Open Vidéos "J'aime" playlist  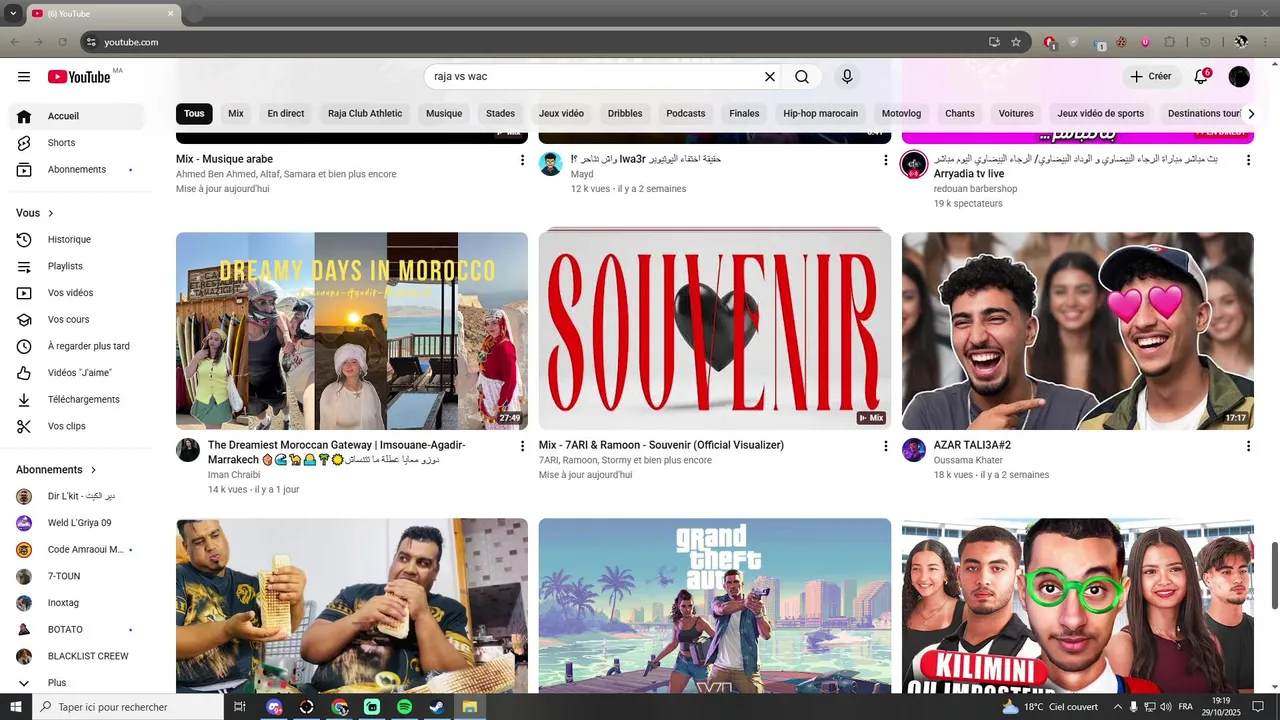point(76,373)
